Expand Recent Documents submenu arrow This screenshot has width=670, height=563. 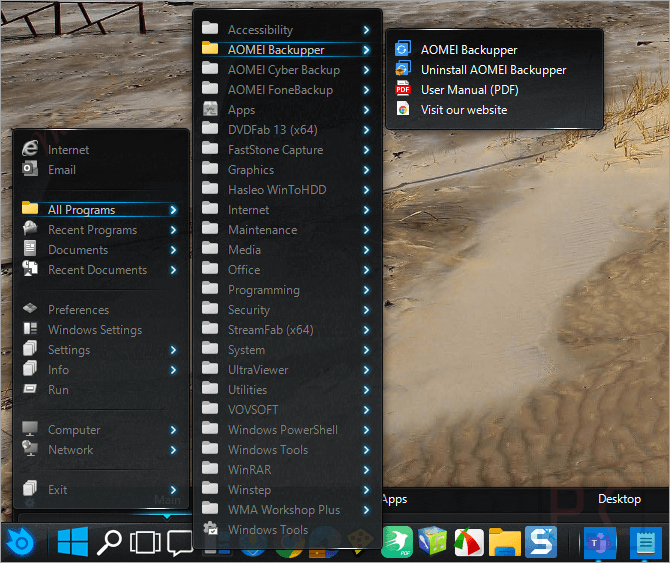pos(173,270)
